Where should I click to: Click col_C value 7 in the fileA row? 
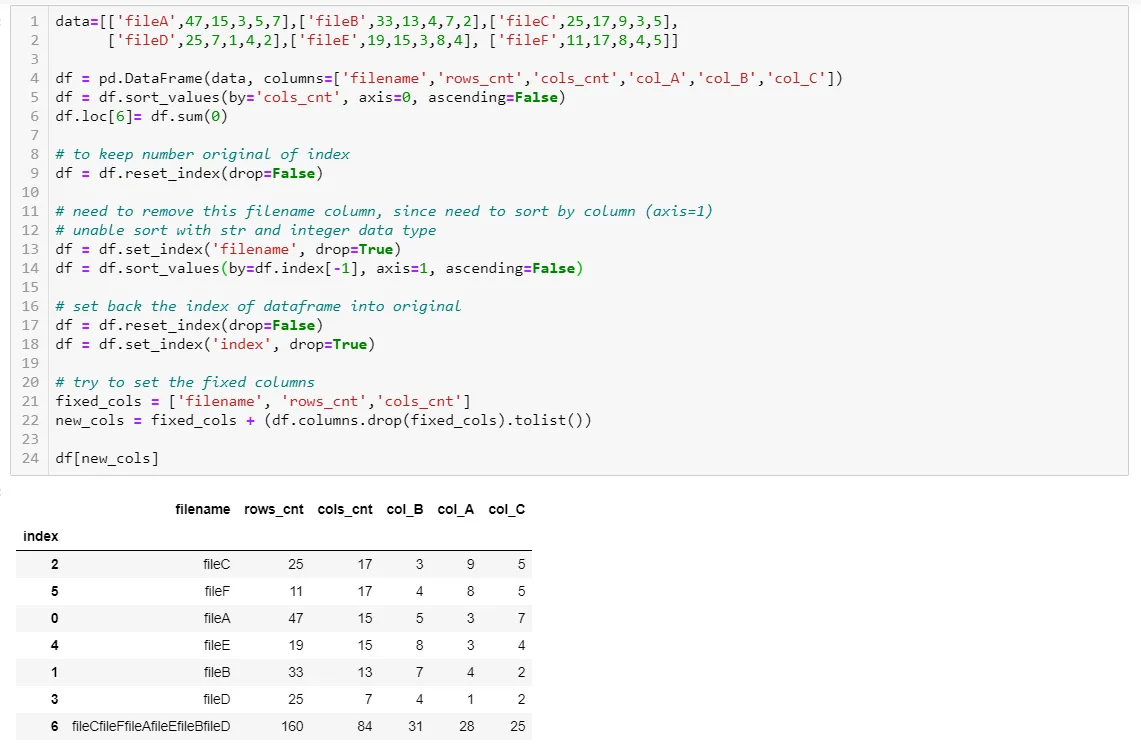[522, 618]
